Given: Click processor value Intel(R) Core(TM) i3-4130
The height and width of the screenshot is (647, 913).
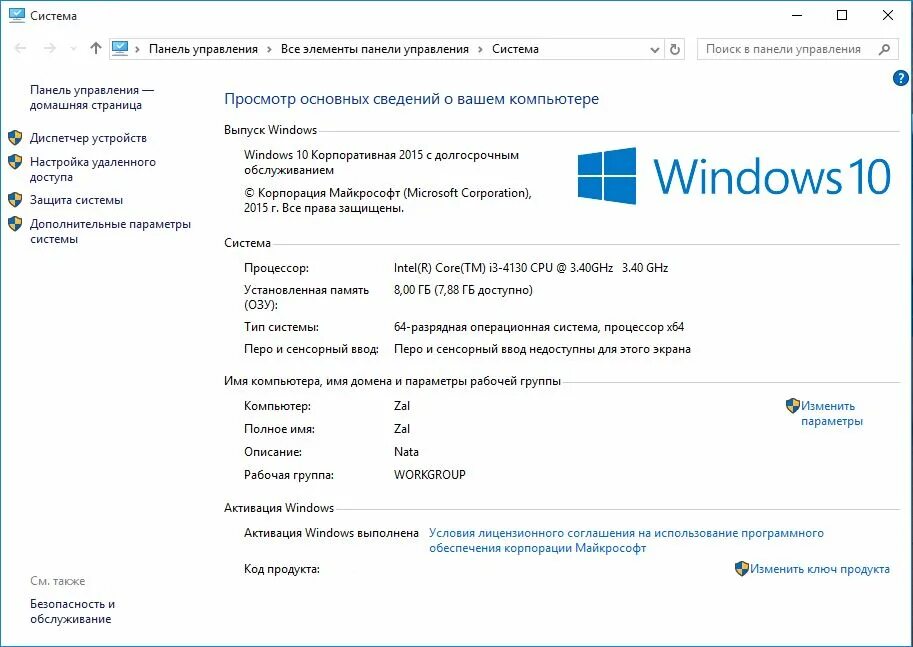Looking at the screenshot, I should click(530, 268).
